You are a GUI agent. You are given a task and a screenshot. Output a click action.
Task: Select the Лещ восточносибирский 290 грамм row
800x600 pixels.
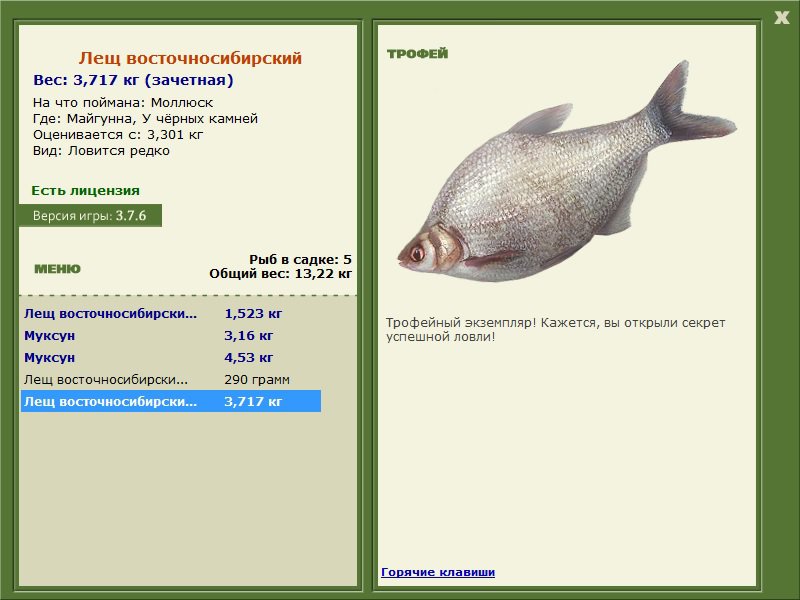[x=171, y=379]
